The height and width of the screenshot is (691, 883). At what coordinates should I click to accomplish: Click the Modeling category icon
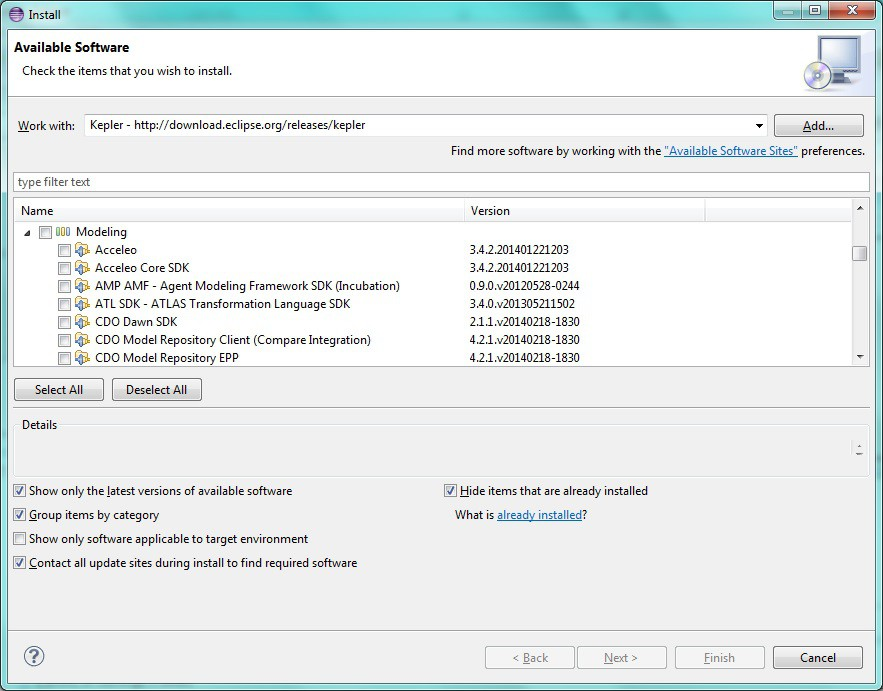(x=63, y=231)
